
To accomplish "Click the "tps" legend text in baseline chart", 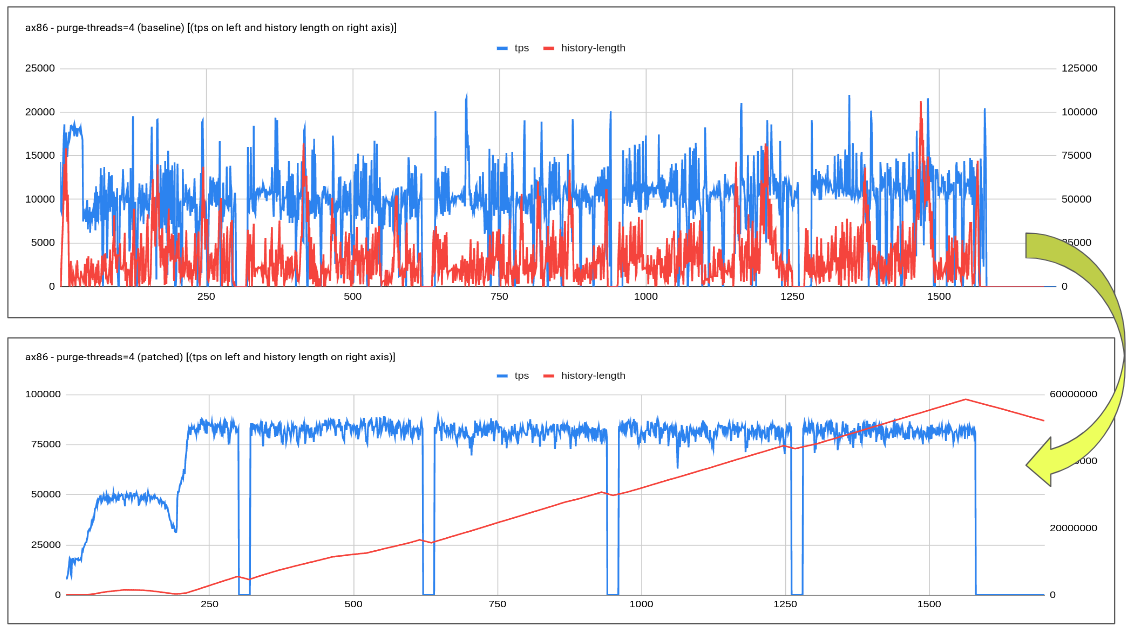I will (x=521, y=48).
